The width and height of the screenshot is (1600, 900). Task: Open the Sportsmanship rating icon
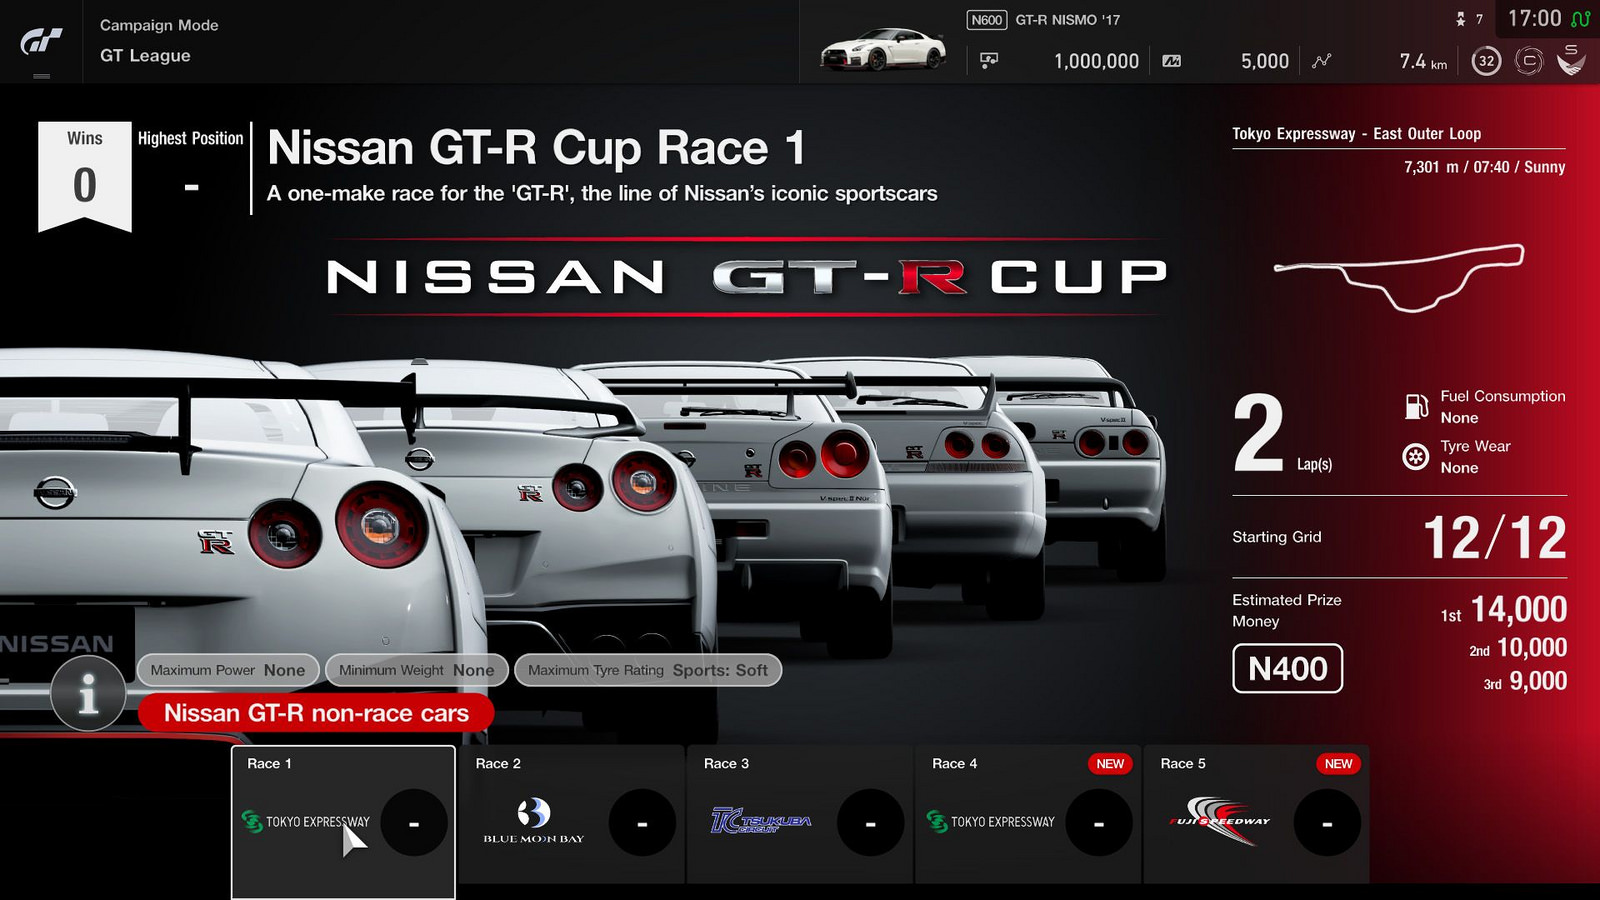tap(1571, 61)
